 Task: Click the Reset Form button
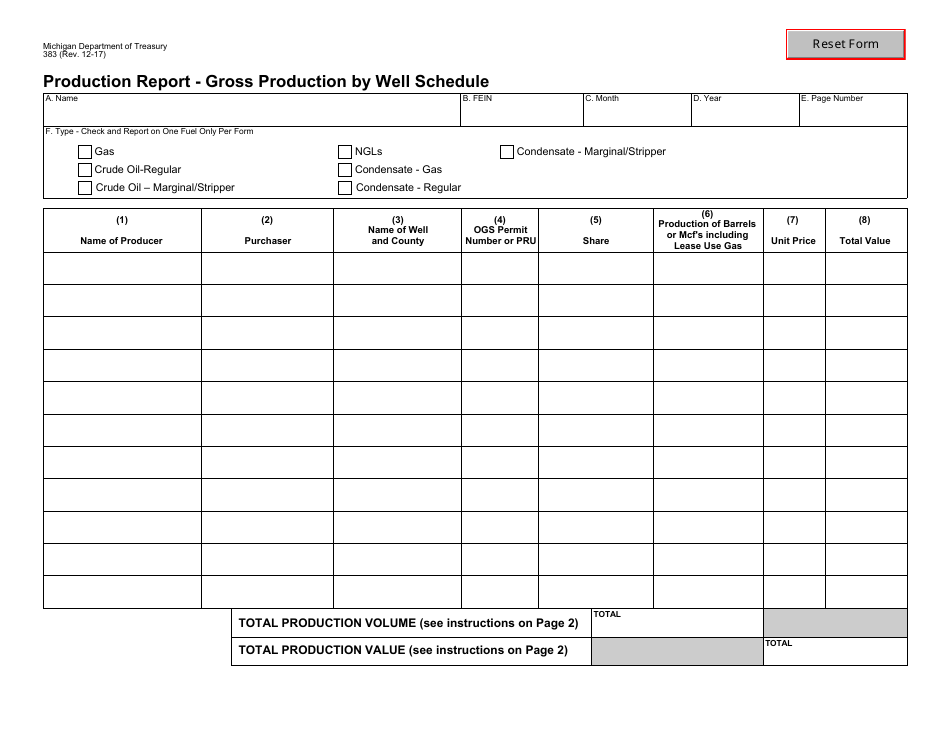coord(845,43)
